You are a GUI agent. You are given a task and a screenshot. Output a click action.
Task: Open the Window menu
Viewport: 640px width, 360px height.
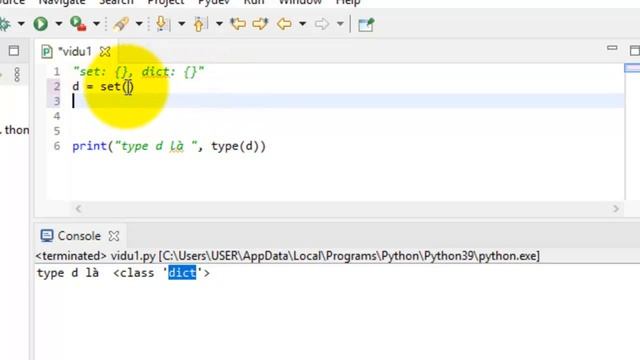(x=300, y=2)
